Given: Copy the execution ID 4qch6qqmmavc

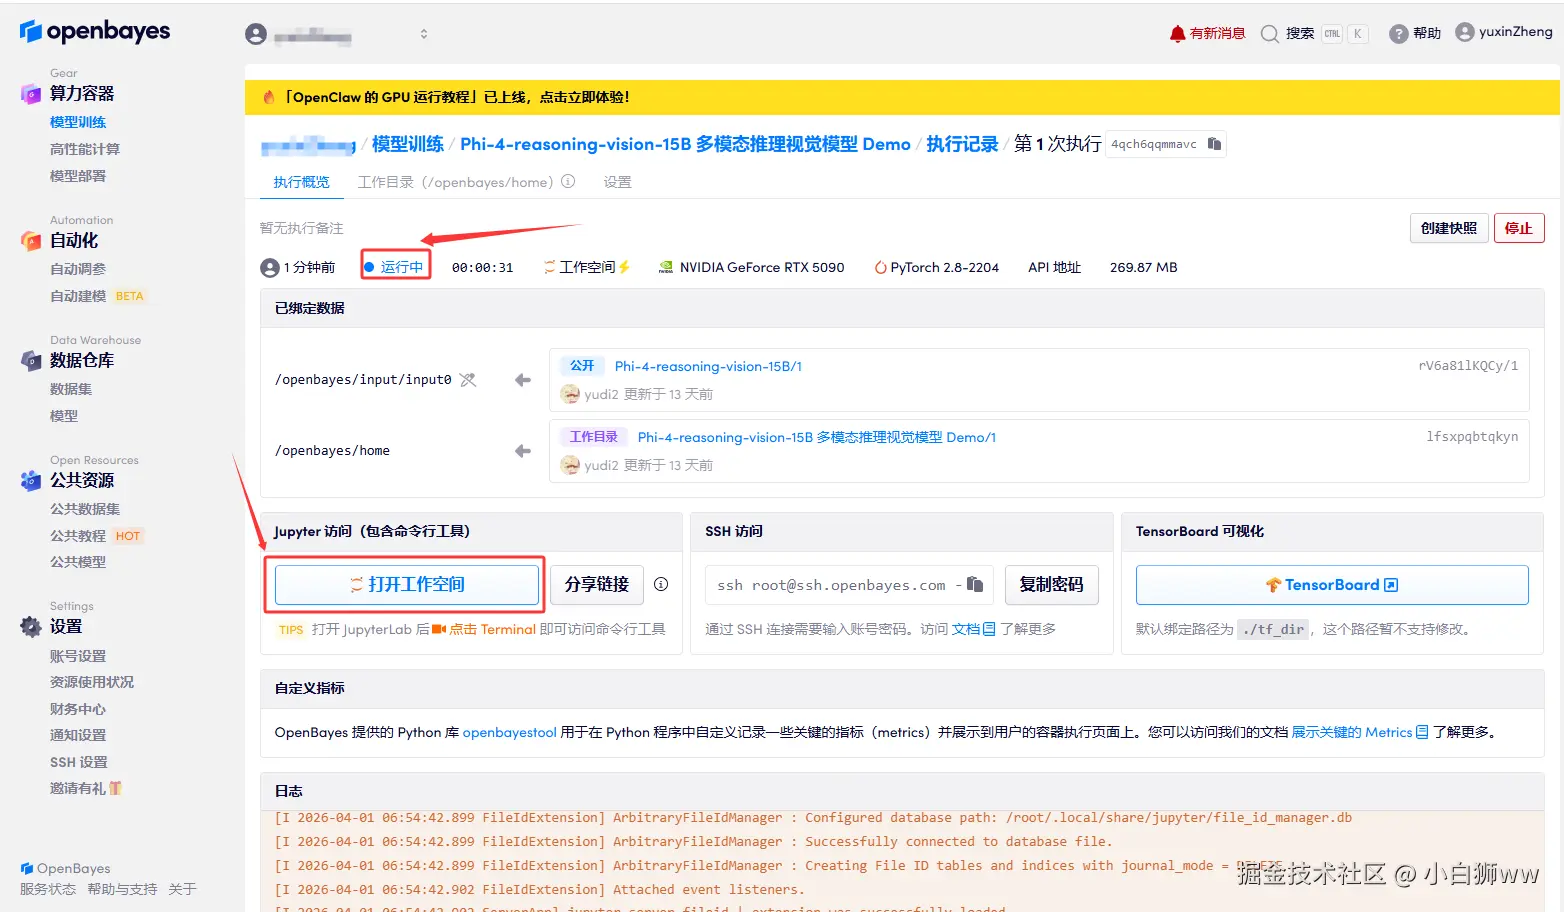Looking at the screenshot, I should 1214,144.
